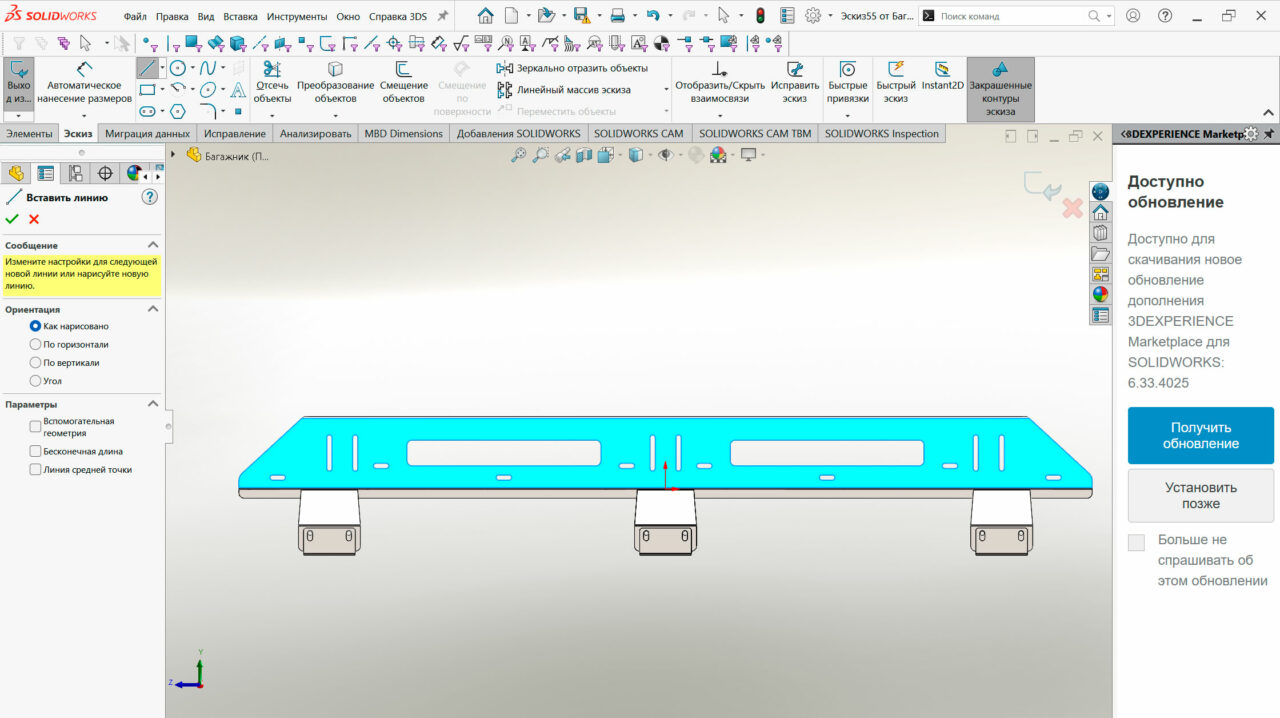This screenshot has height=718, width=1280.
Task: Click Offset Entities (Смещение объектов) icon
Action: (x=403, y=69)
